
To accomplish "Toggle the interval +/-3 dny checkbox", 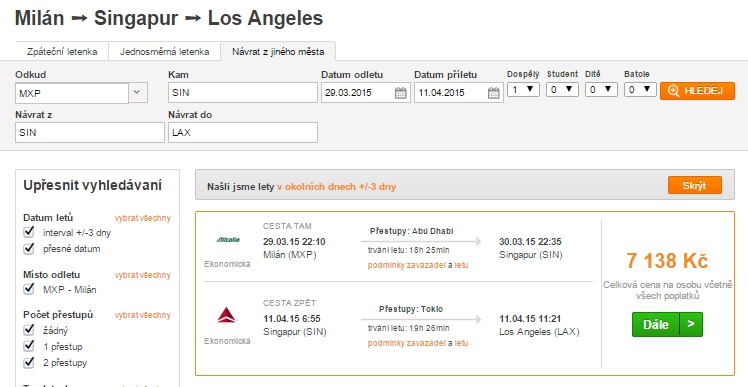I will [29, 232].
